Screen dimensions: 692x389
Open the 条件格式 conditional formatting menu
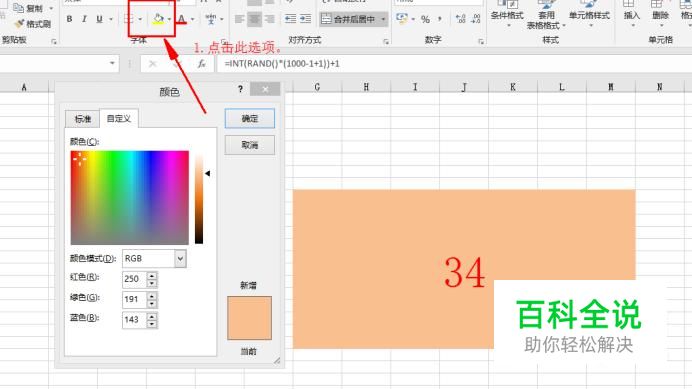[x=507, y=14]
